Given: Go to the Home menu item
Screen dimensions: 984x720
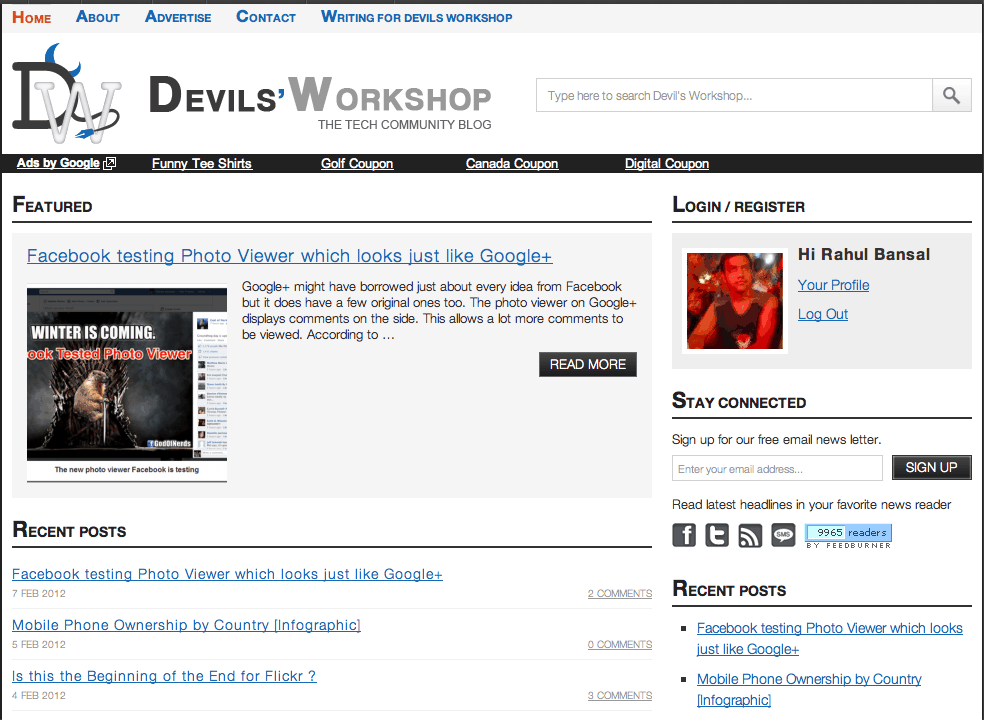Looking at the screenshot, I should [x=31, y=18].
